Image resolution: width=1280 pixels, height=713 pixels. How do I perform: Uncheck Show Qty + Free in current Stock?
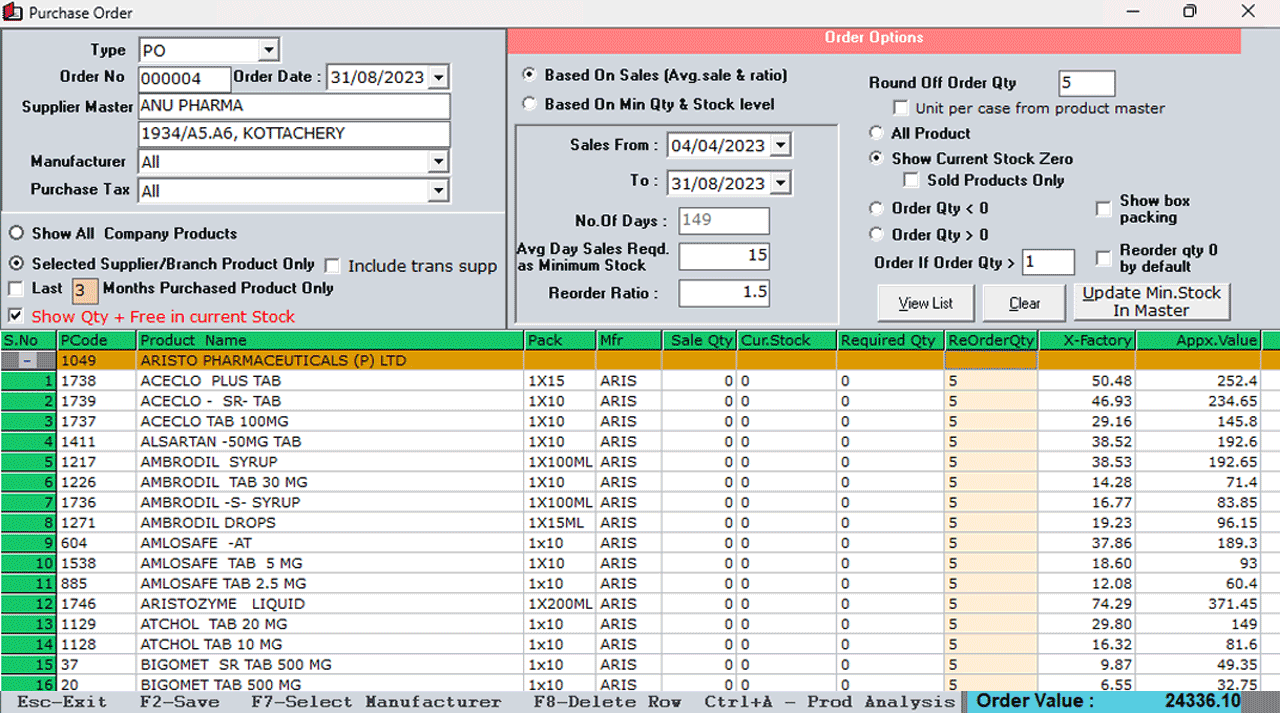tap(16, 316)
